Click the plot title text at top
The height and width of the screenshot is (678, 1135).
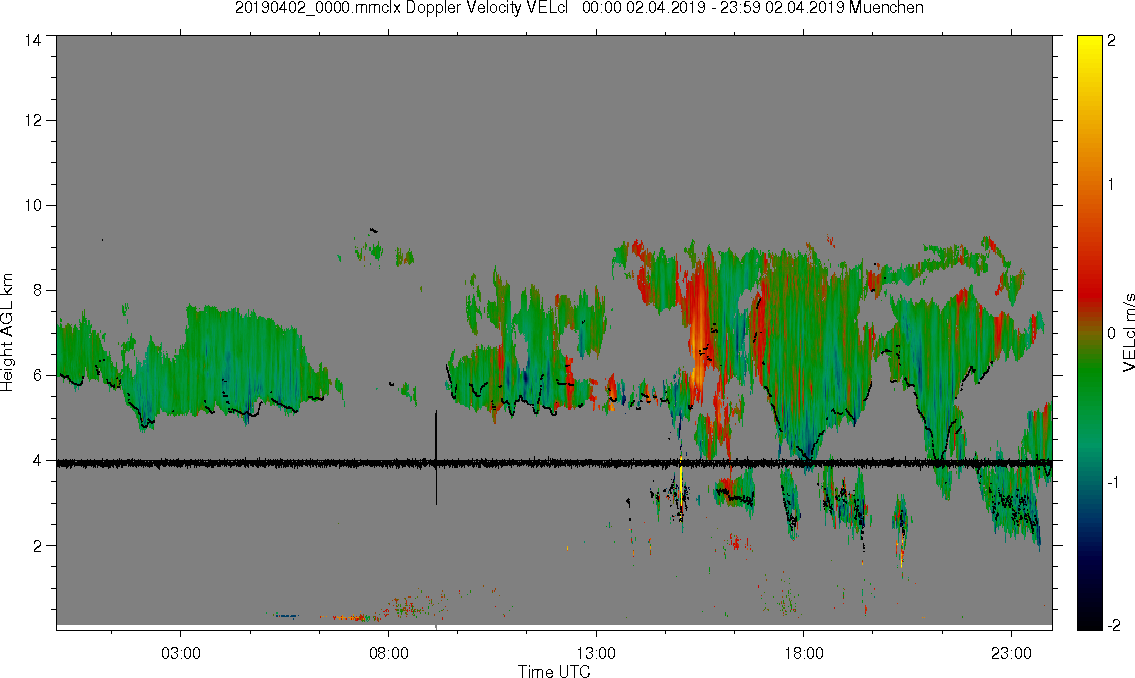[579, 8]
